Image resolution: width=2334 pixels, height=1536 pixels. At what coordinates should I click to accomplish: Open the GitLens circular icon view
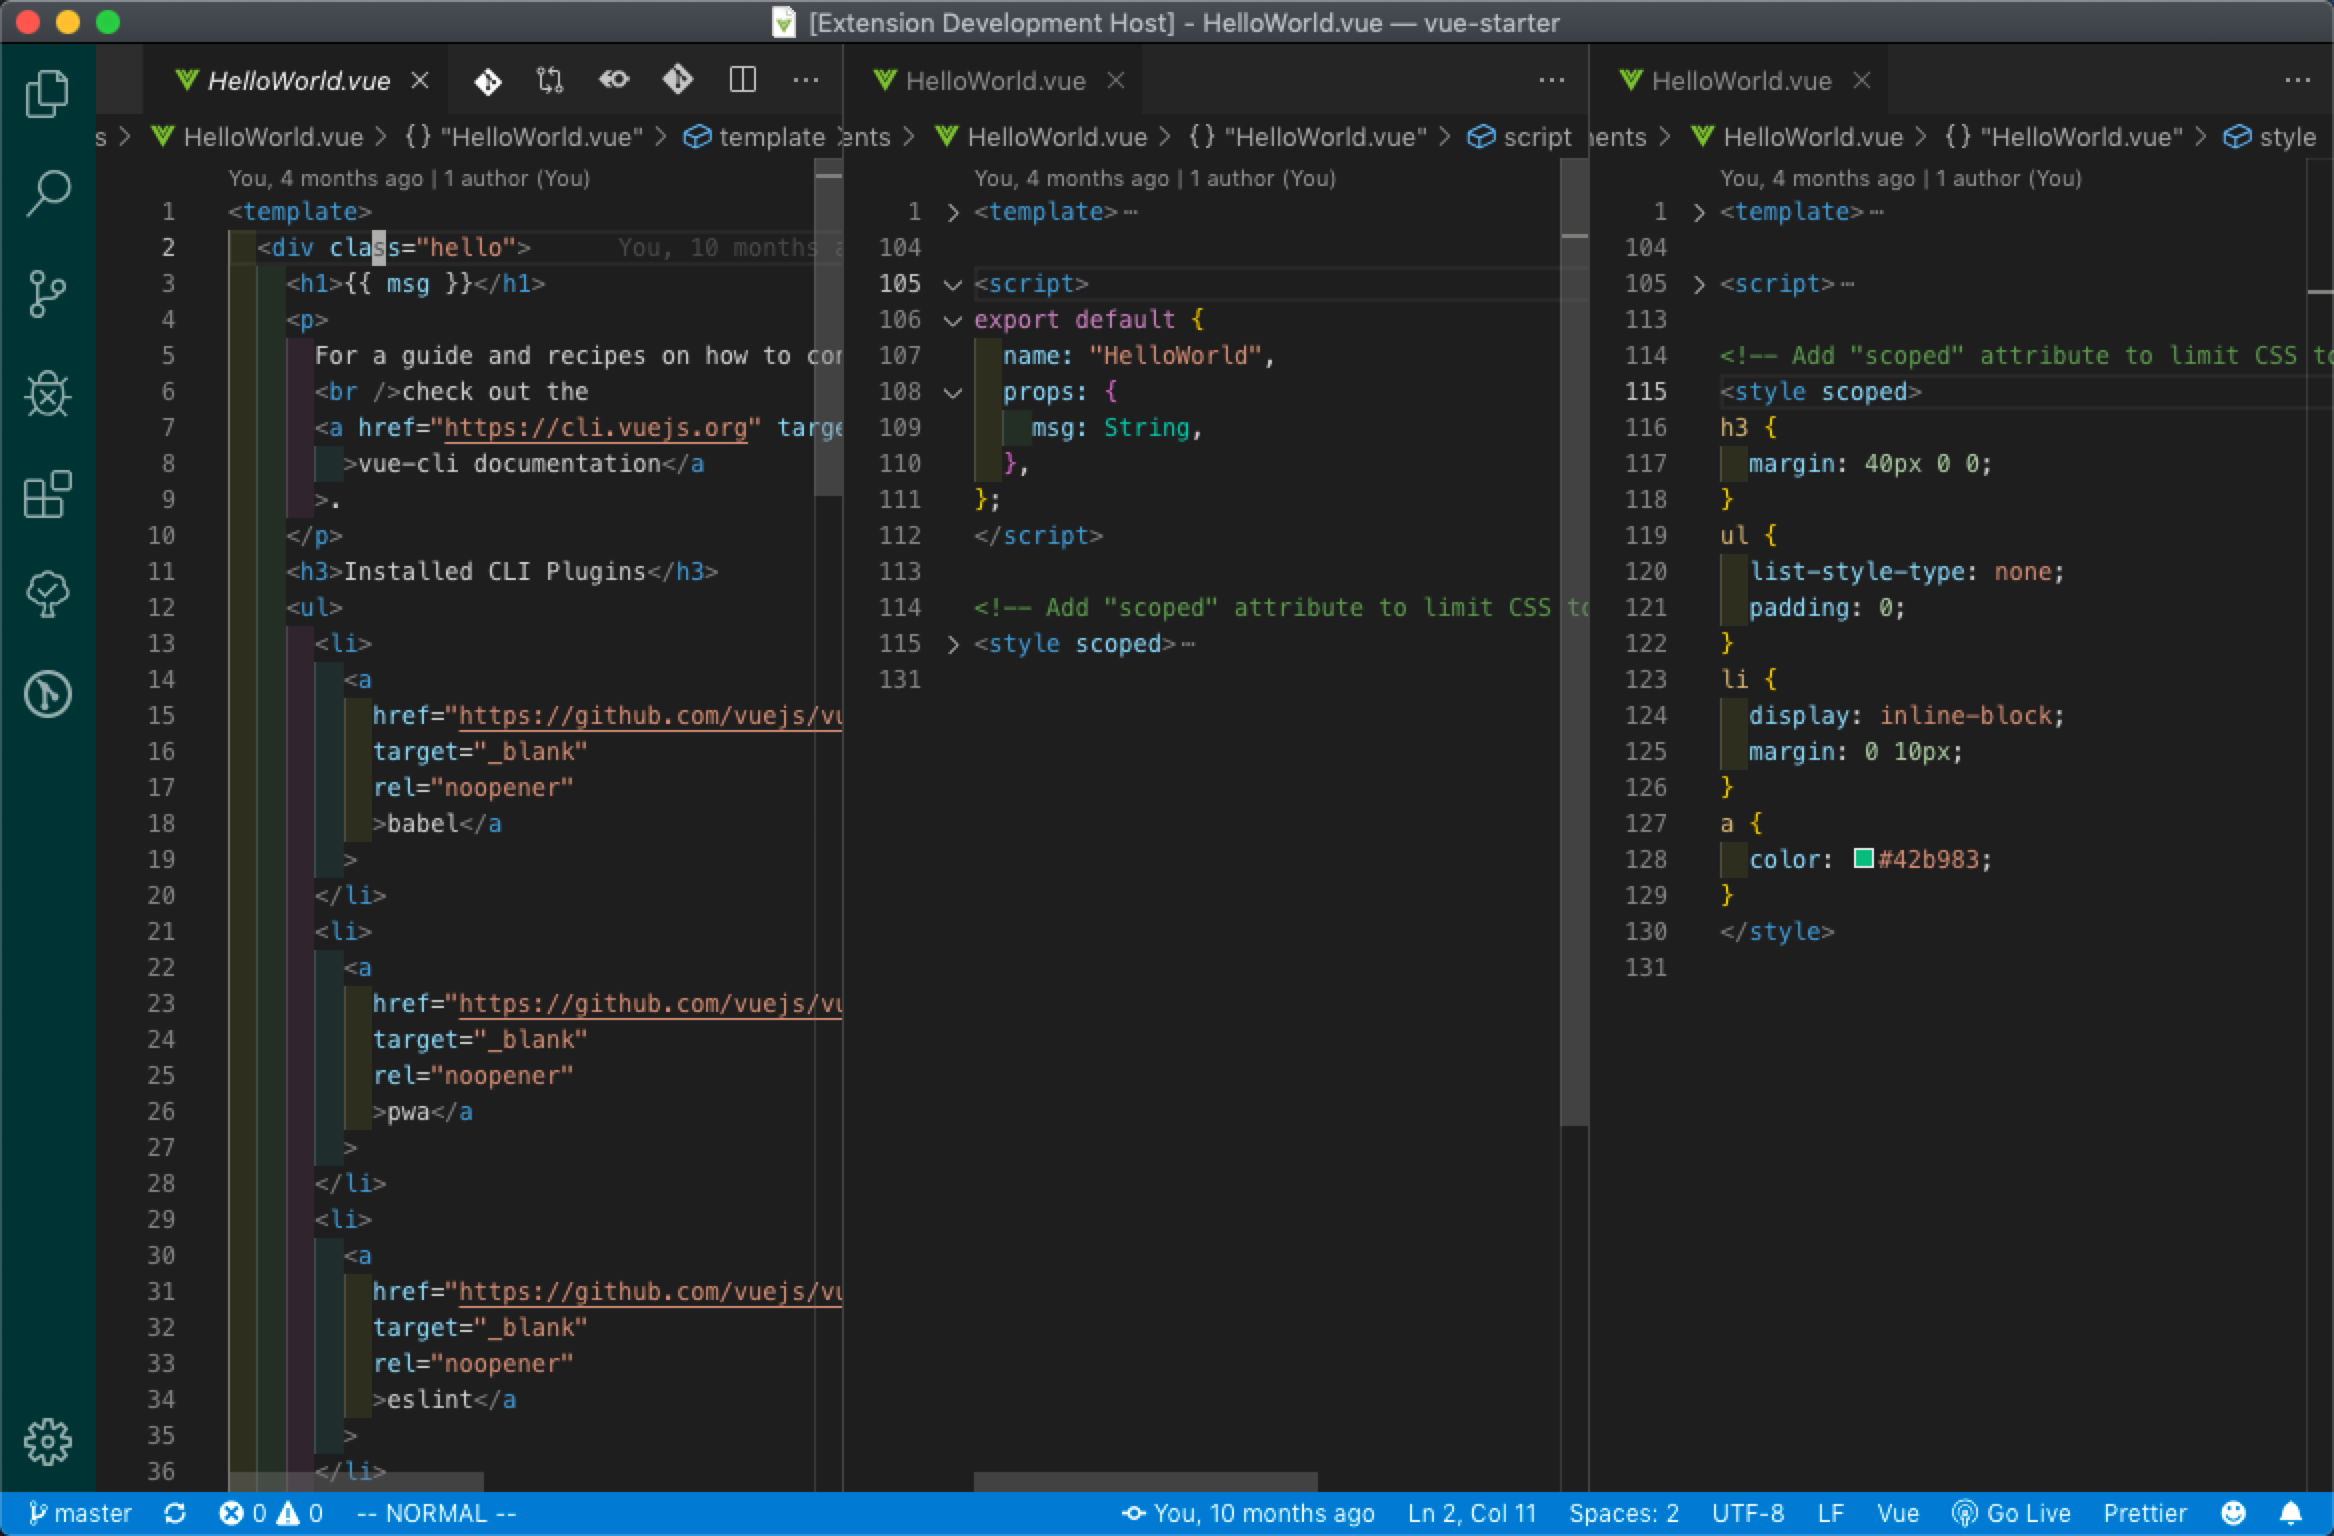47,694
